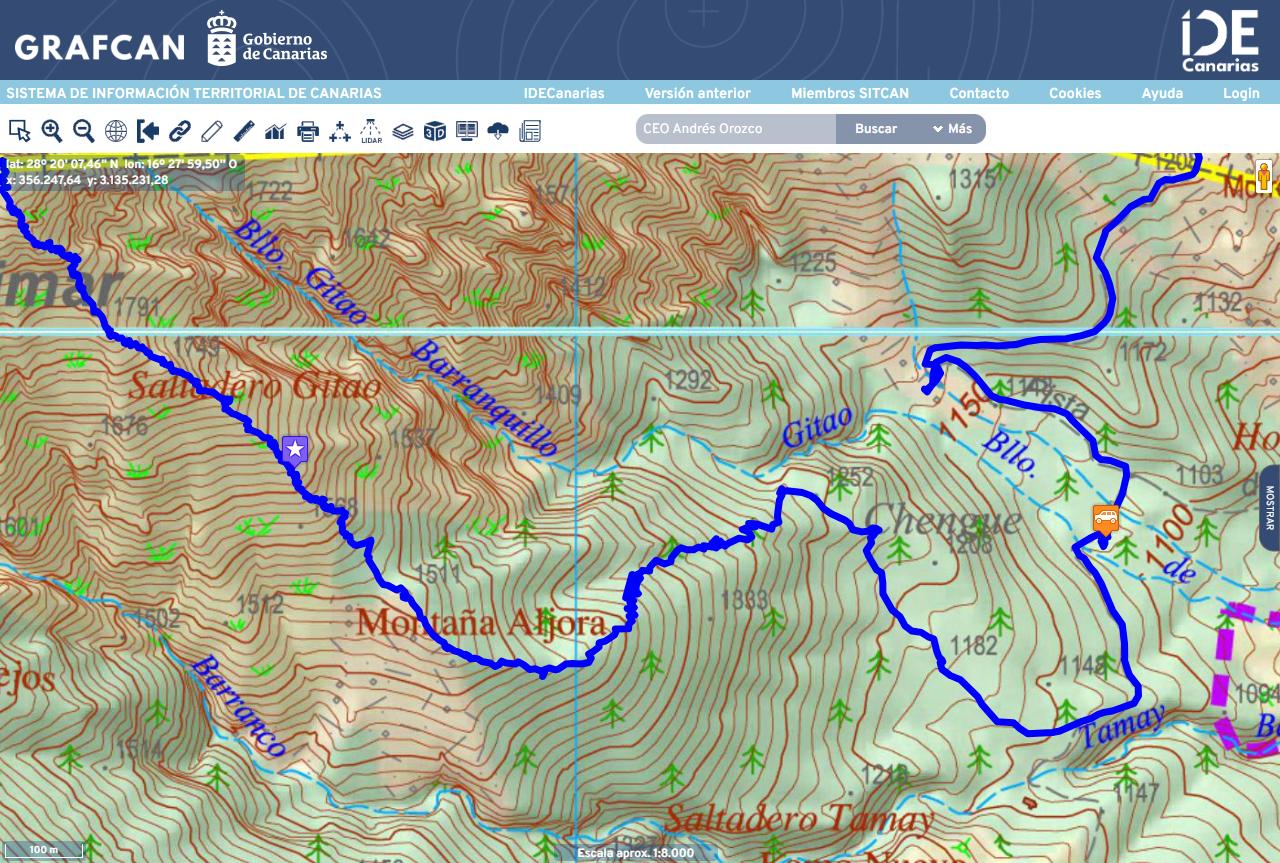1280x863 pixels.
Task: Activate the zoom out tool
Action: 84,130
